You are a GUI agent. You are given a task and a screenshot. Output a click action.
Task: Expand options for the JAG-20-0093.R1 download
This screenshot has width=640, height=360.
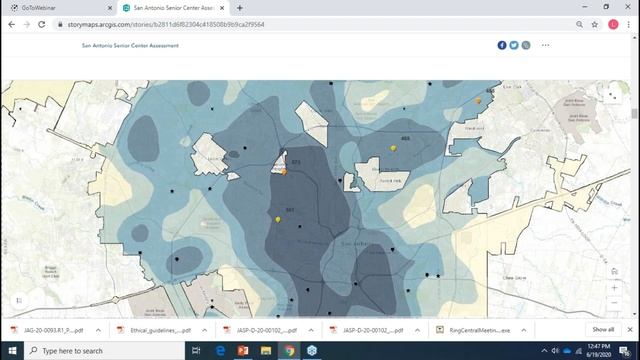(98, 330)
